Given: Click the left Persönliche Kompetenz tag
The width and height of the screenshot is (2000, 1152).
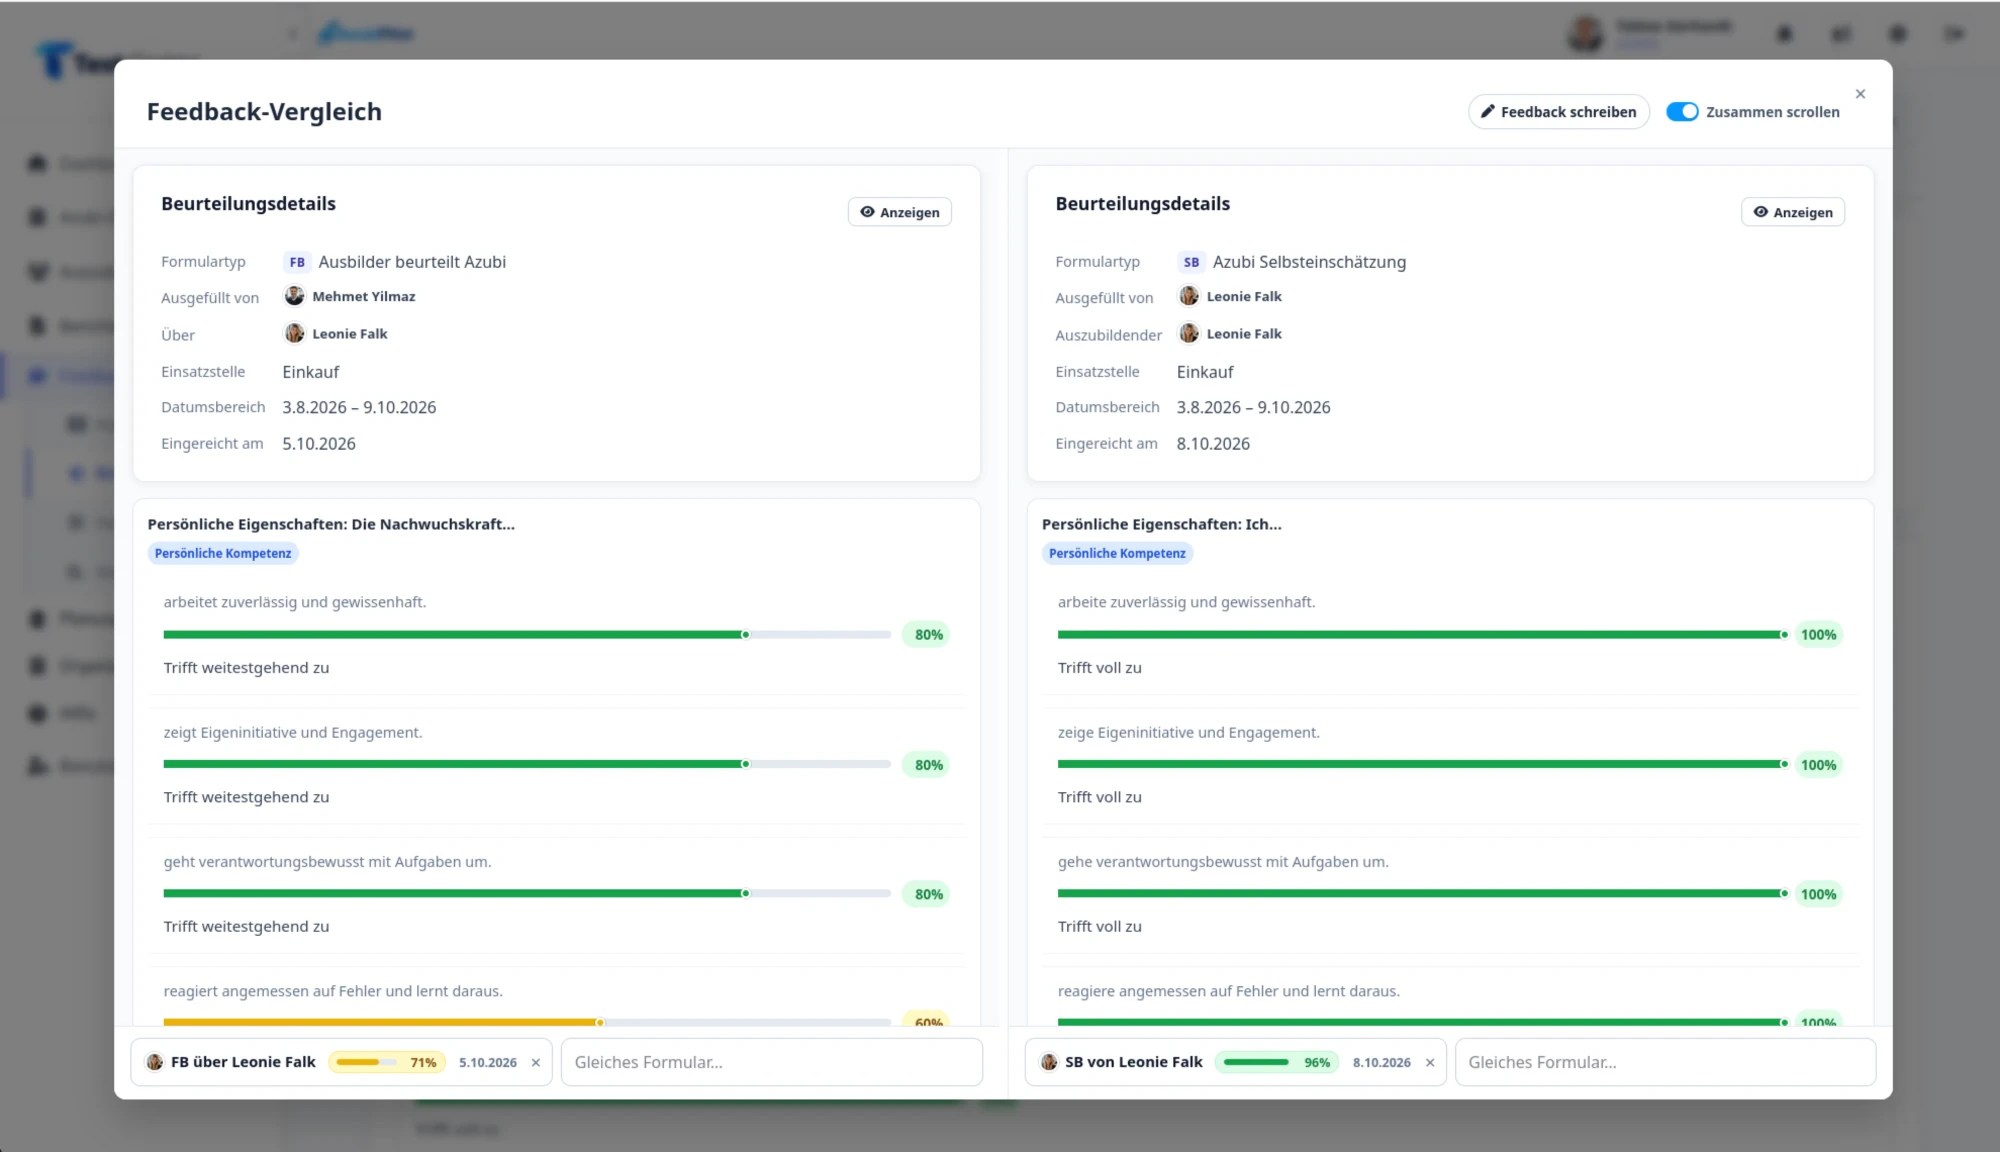Looking at the screenshot, I should pos(223,553).
